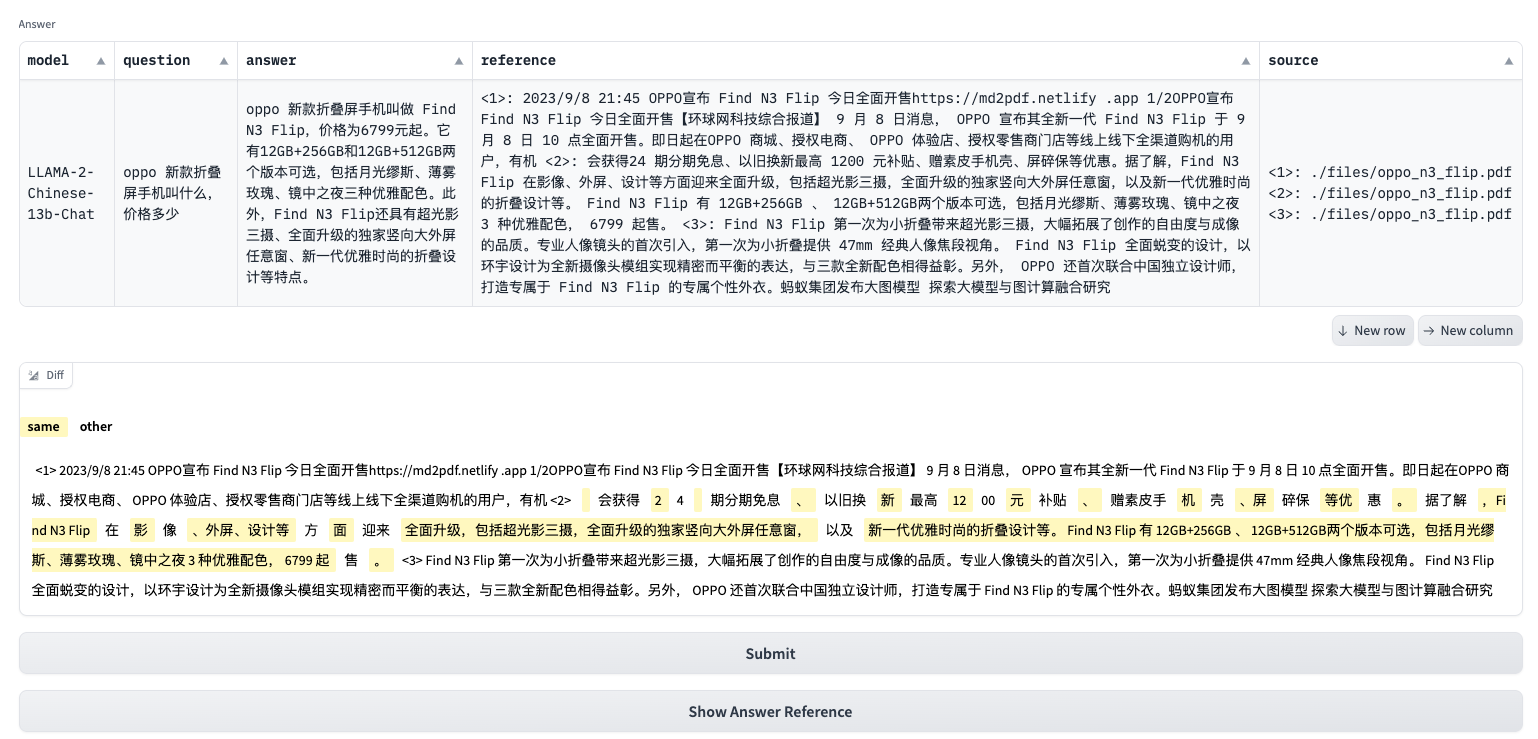Add a new row to table
This screenshot has width=1538, height=739.
tap(1372, 331)
